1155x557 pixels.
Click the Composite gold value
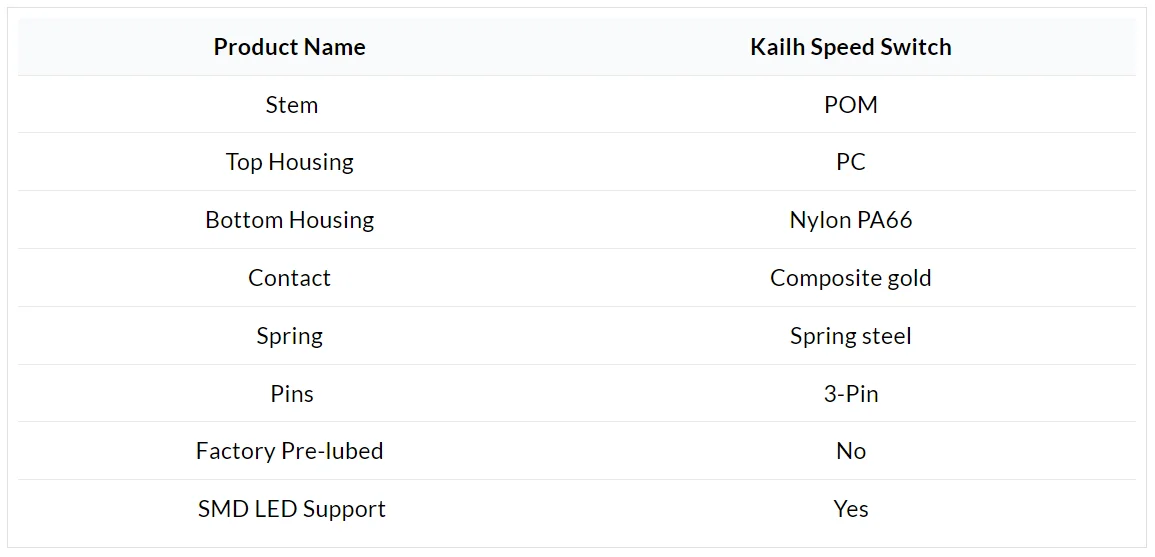tap(851, 278)
